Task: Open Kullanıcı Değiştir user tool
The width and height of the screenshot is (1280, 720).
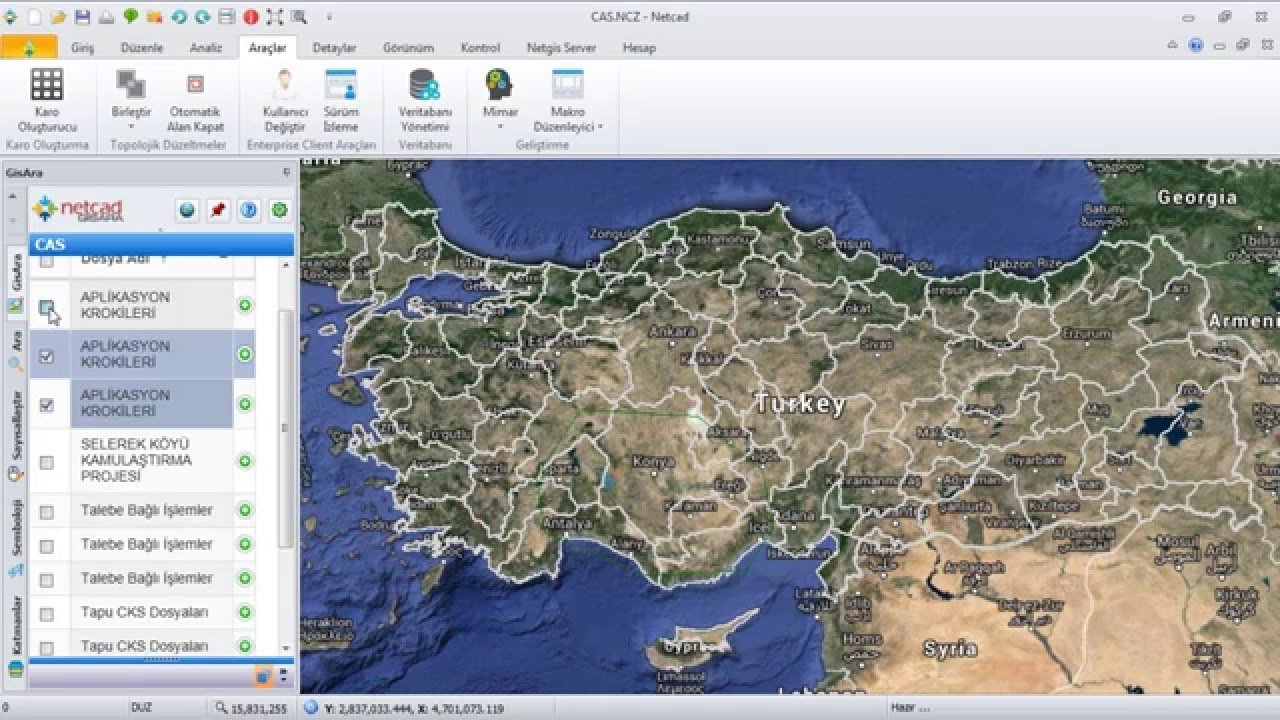Action: click(285, 101)
